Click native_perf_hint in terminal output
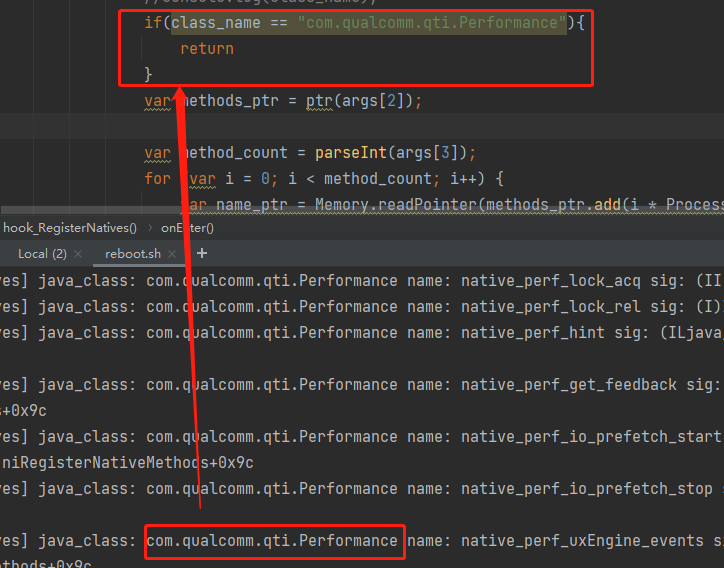 532,332
